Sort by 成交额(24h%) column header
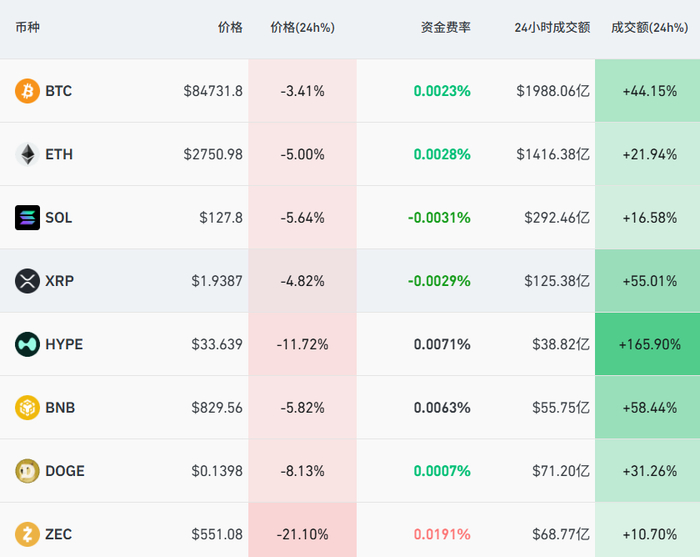 (649, 28)
